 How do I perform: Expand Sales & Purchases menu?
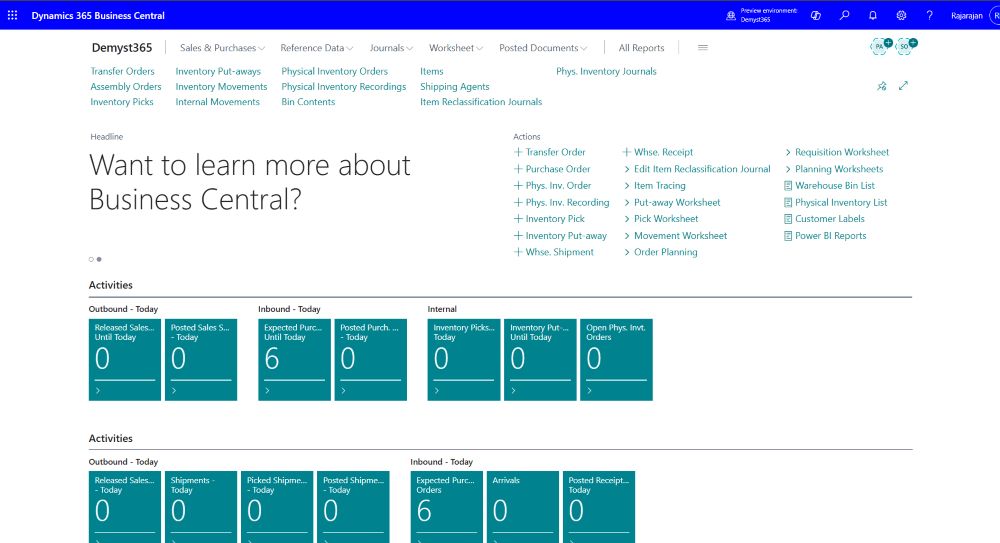point(222,48)
